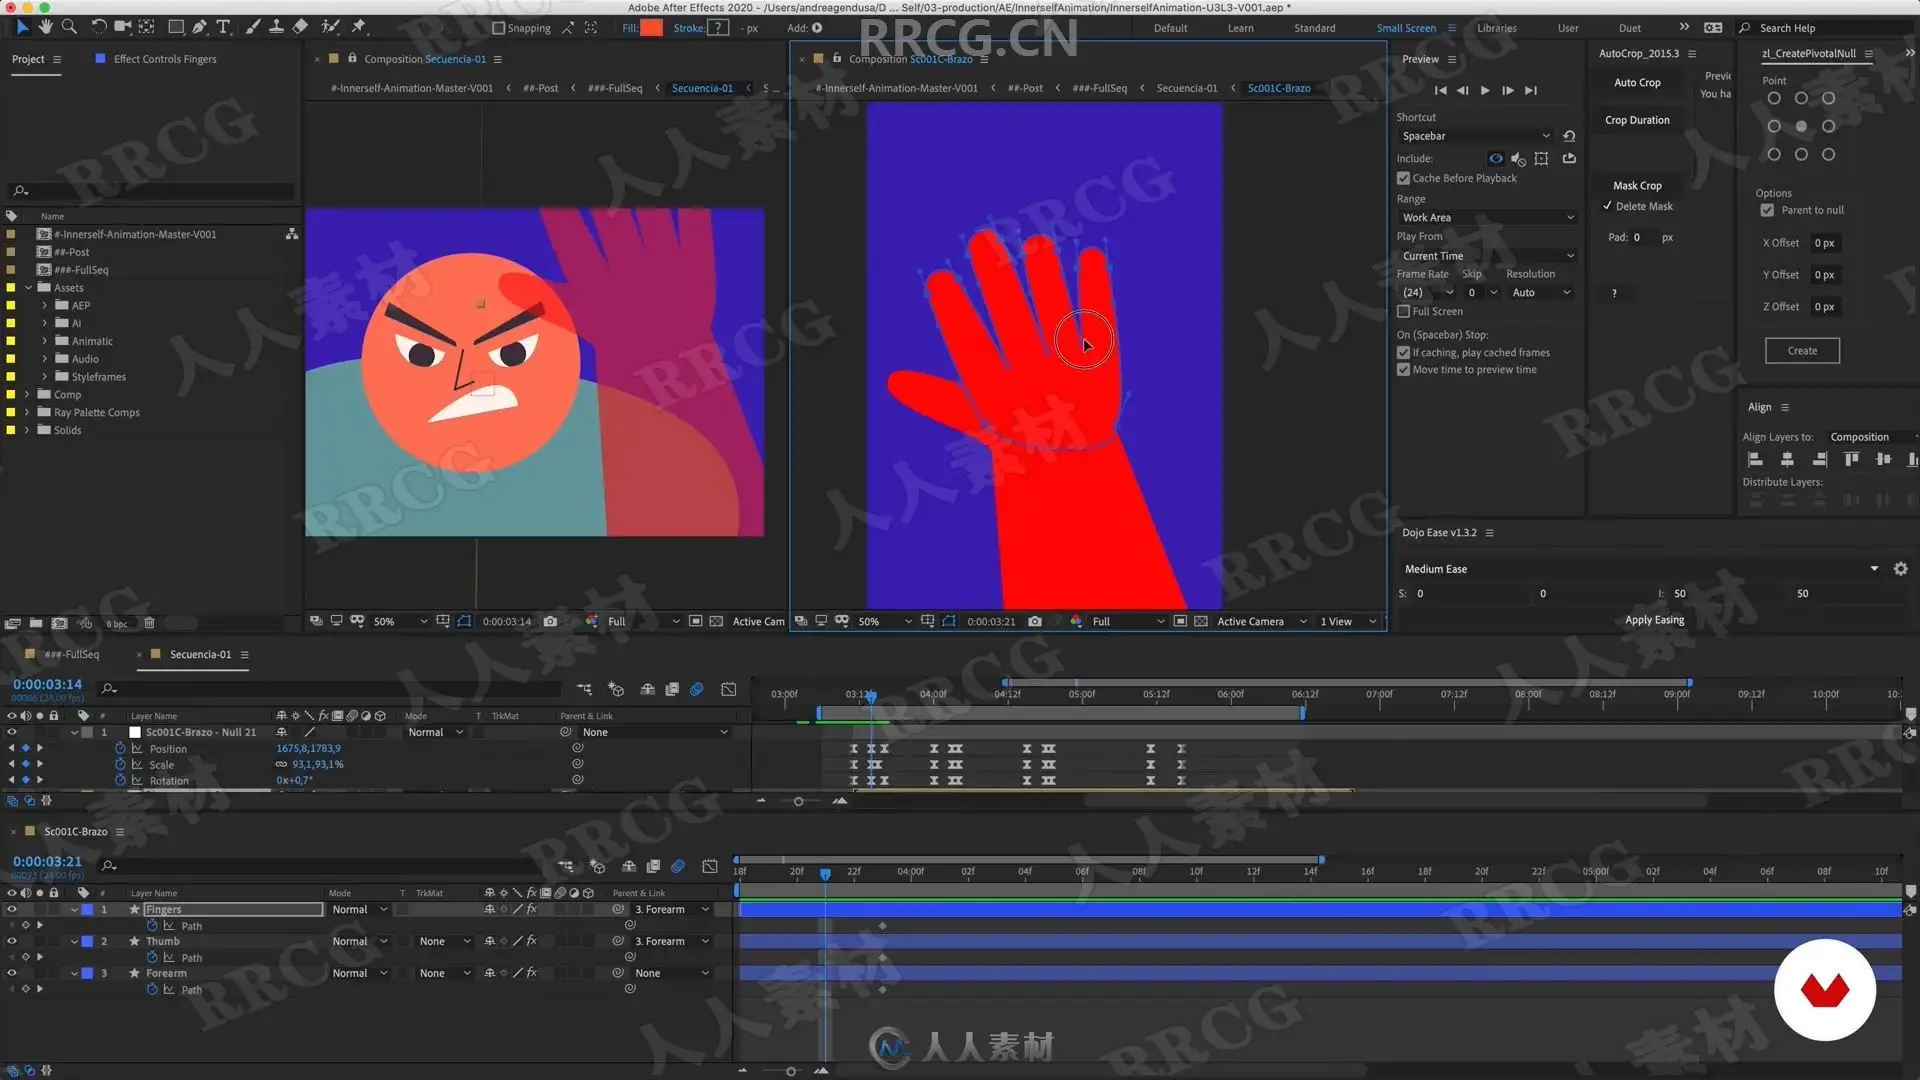1920x1080 pixels.
Task: Select the Eraser tool
Action: point(300,27)
